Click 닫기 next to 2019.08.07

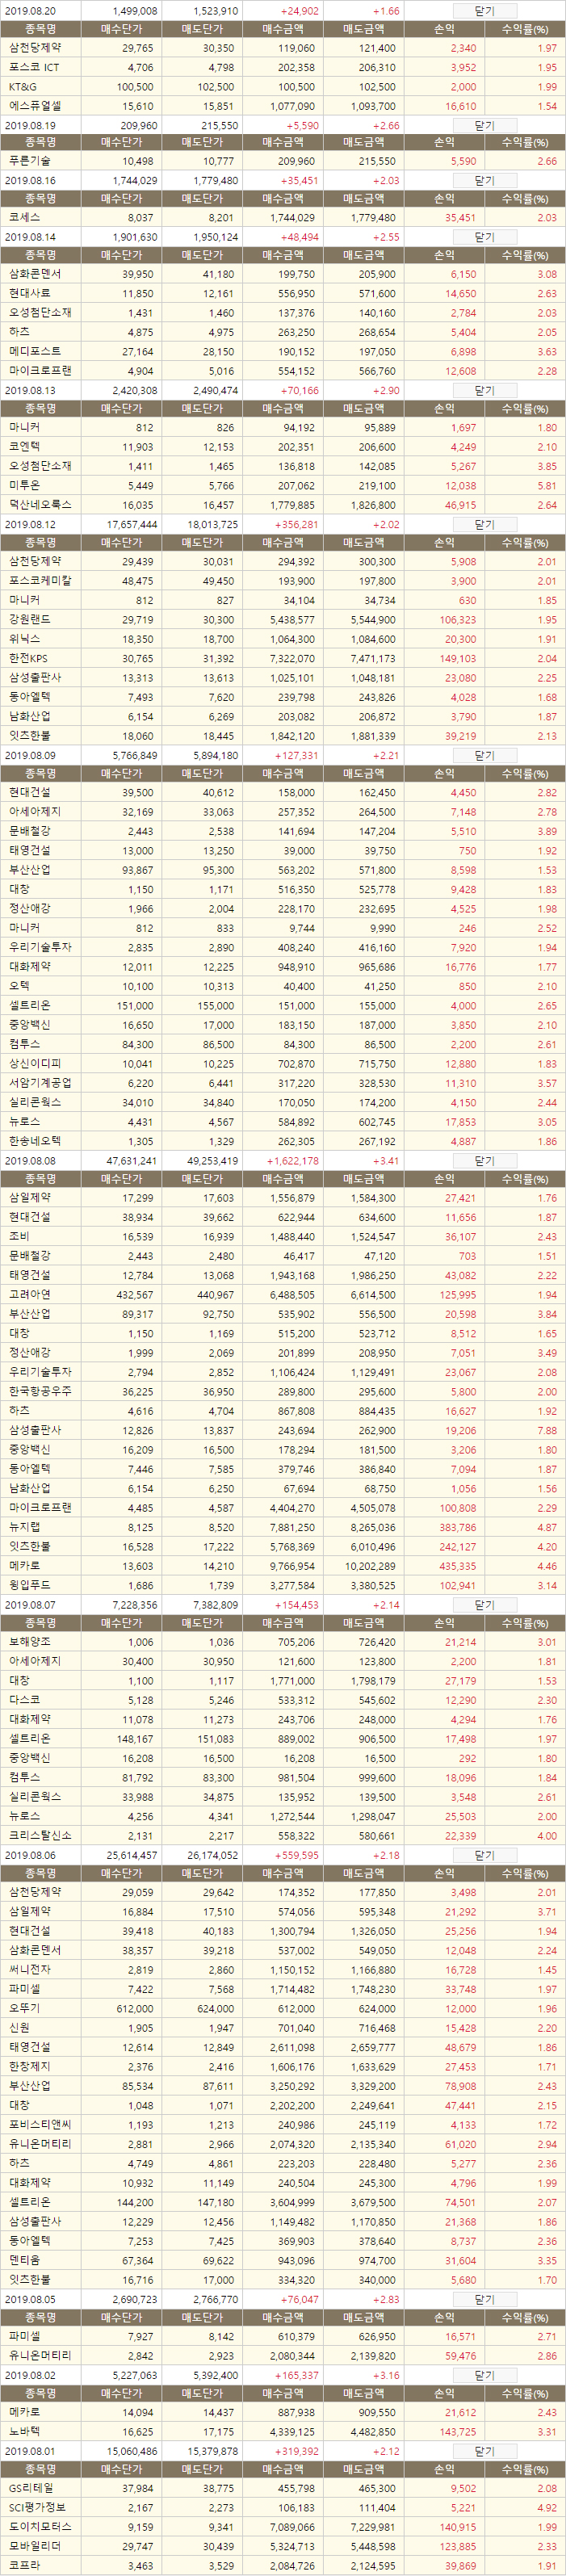(x=484, y=1604)
